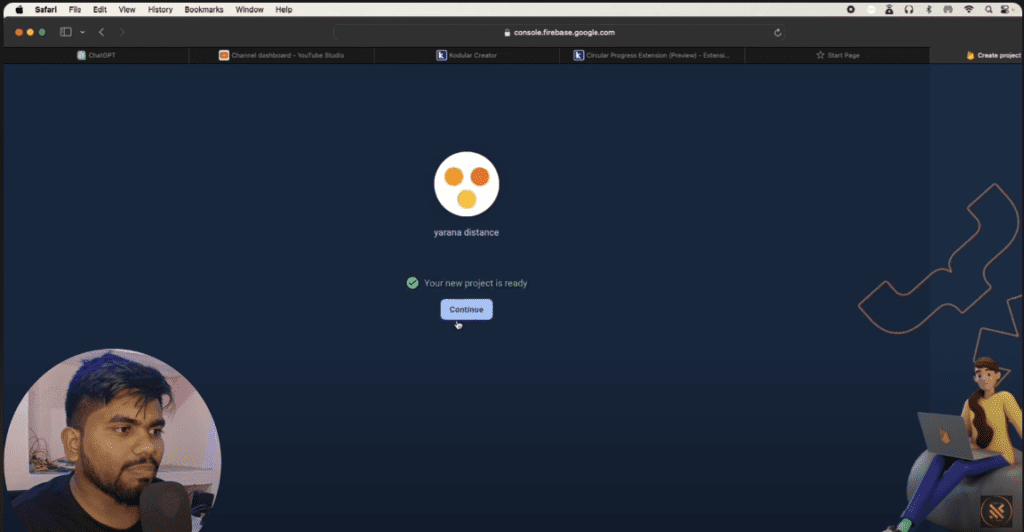The height and width of the screenshot is (532, 1024).
Task: Open the Channel dashboard YouTube Studio tab
Action: point(281,55)
